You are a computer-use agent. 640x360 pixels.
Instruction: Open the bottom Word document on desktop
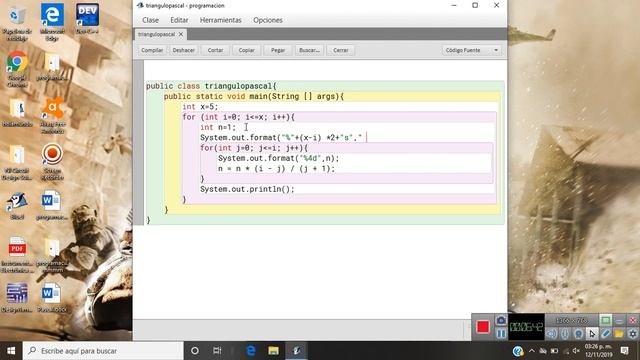pyautogui.click(x=51, y=298)
